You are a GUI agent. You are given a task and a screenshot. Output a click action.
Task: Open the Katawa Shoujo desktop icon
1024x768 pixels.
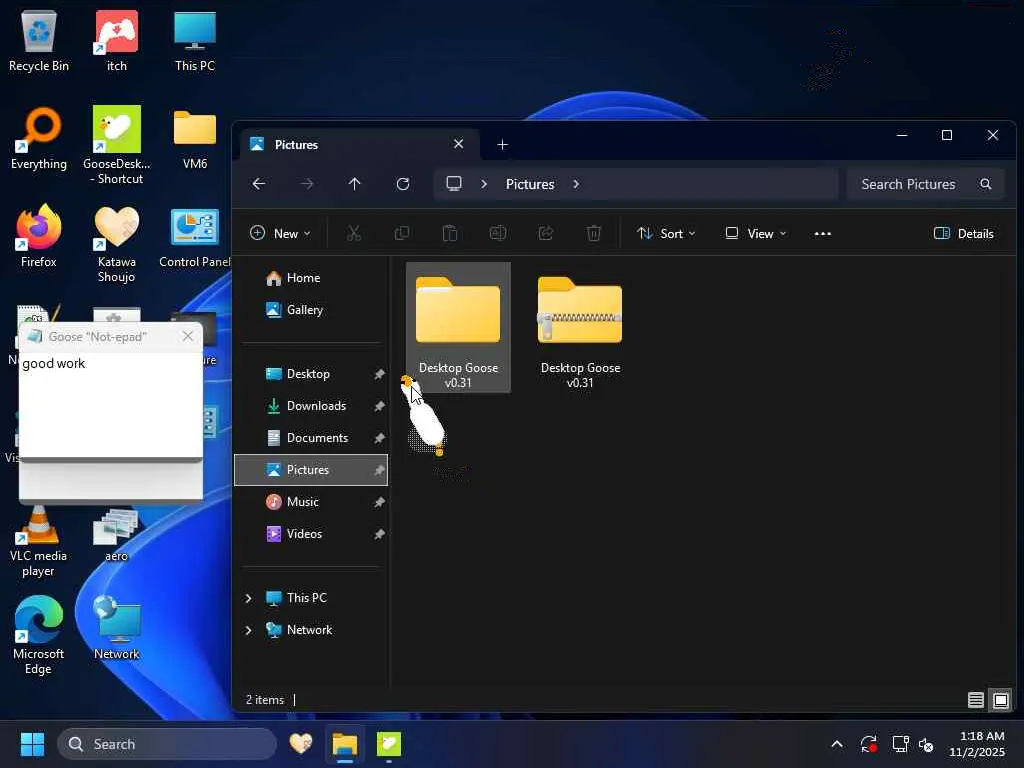116,244
